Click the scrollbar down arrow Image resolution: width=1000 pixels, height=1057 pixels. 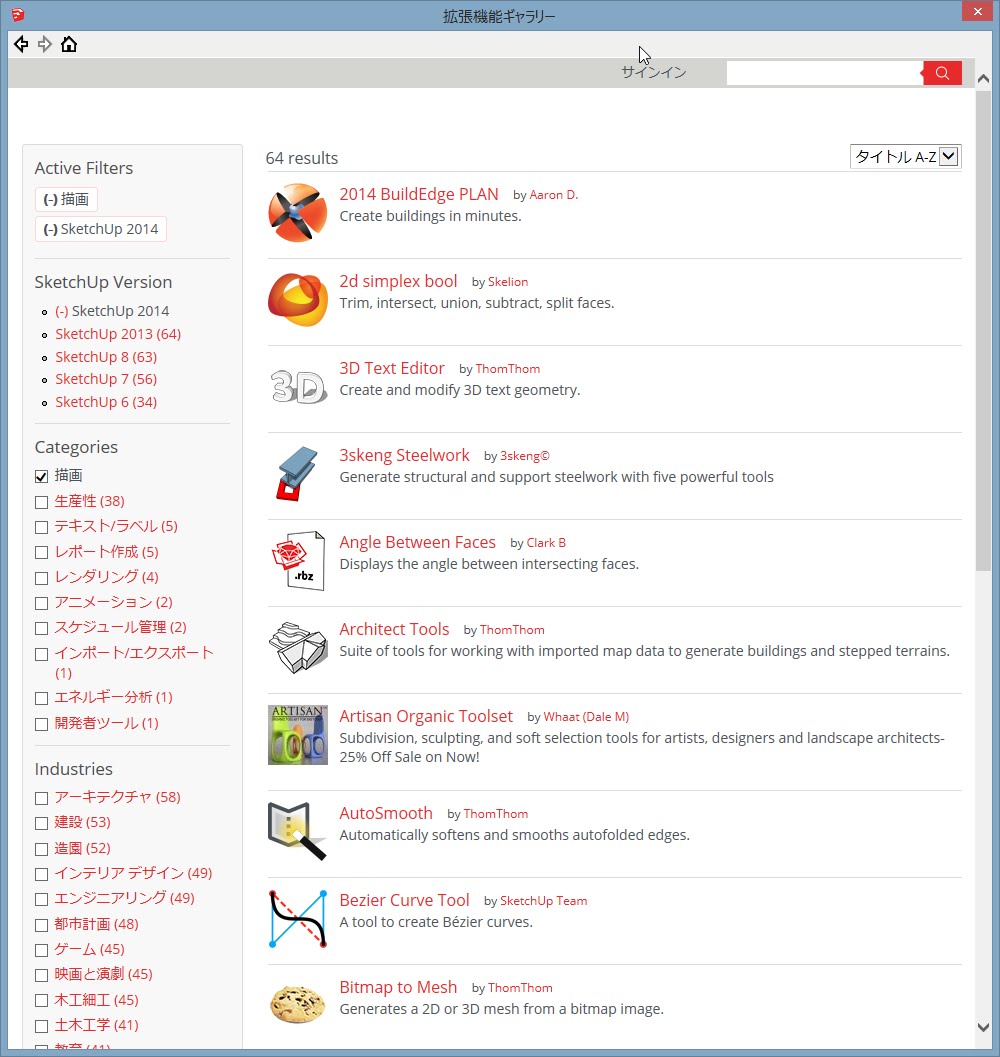point(983,1027)
